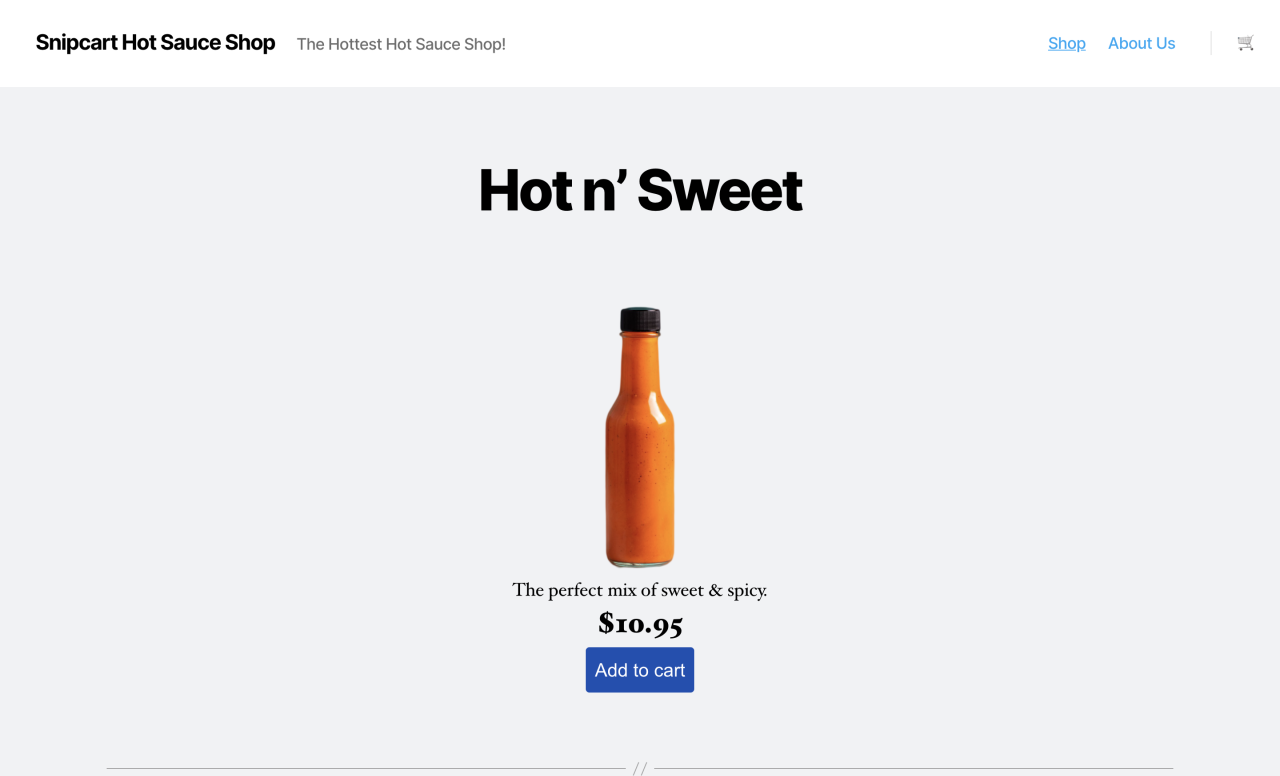Click the vertical separator beside the cart
1280x776 pixels.
[1211, 43]
